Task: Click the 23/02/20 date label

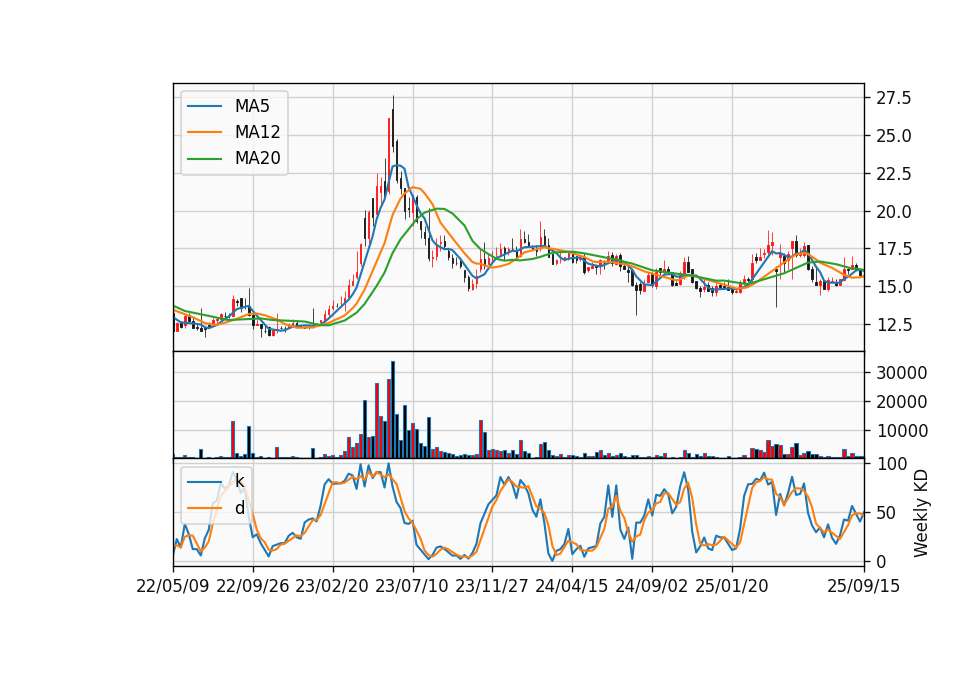Action: 332,586
